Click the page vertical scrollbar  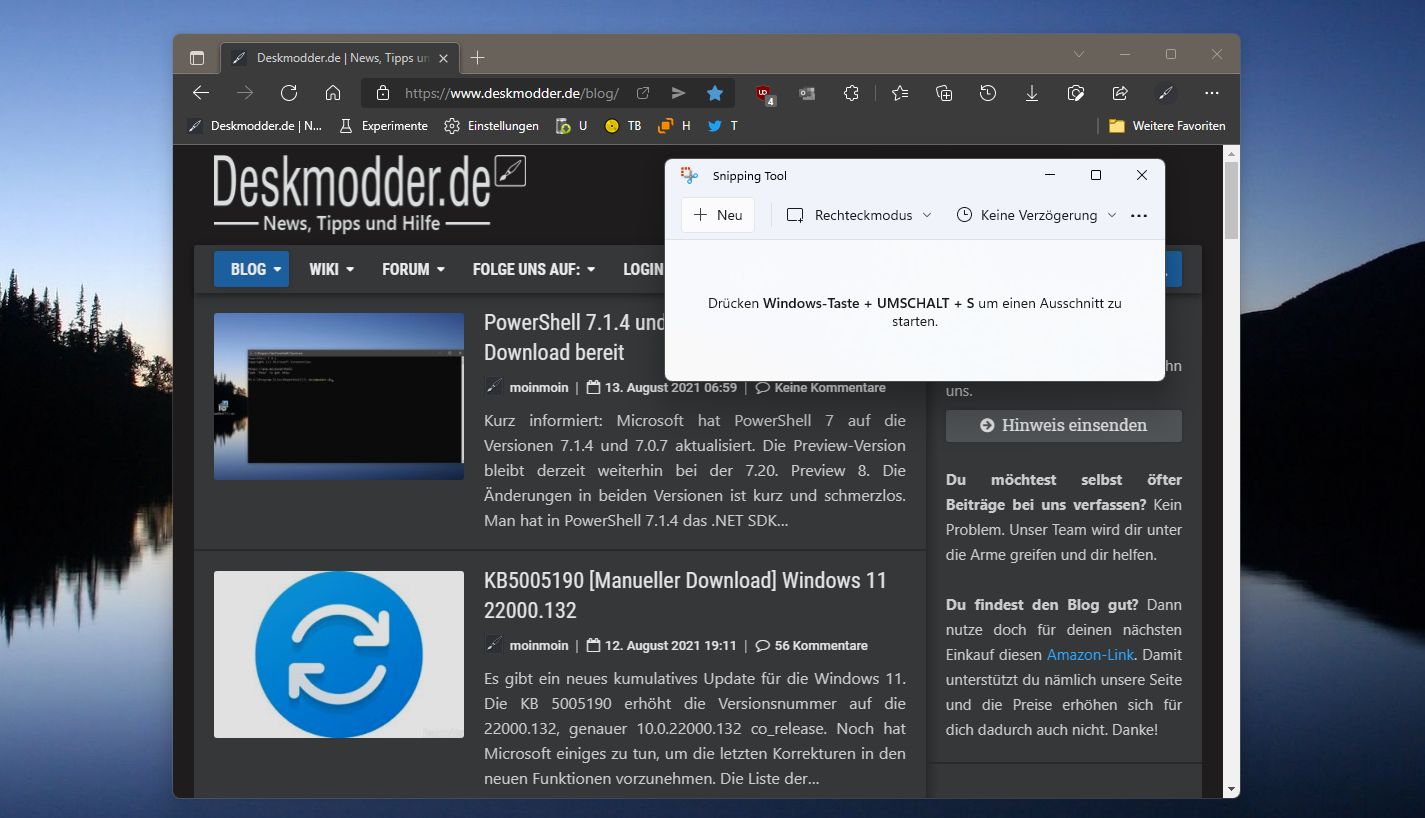pos(1232,199)
